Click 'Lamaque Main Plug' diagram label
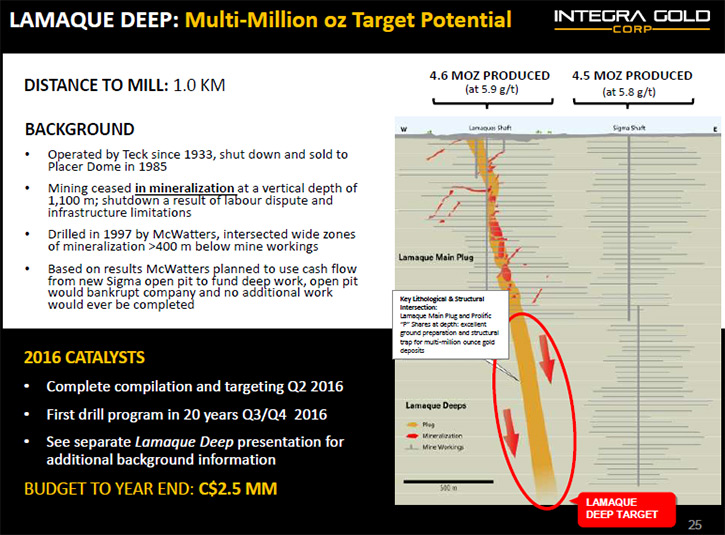Image resolution: width=725 pixels, height=535 pixels. (x=436, y=257)
